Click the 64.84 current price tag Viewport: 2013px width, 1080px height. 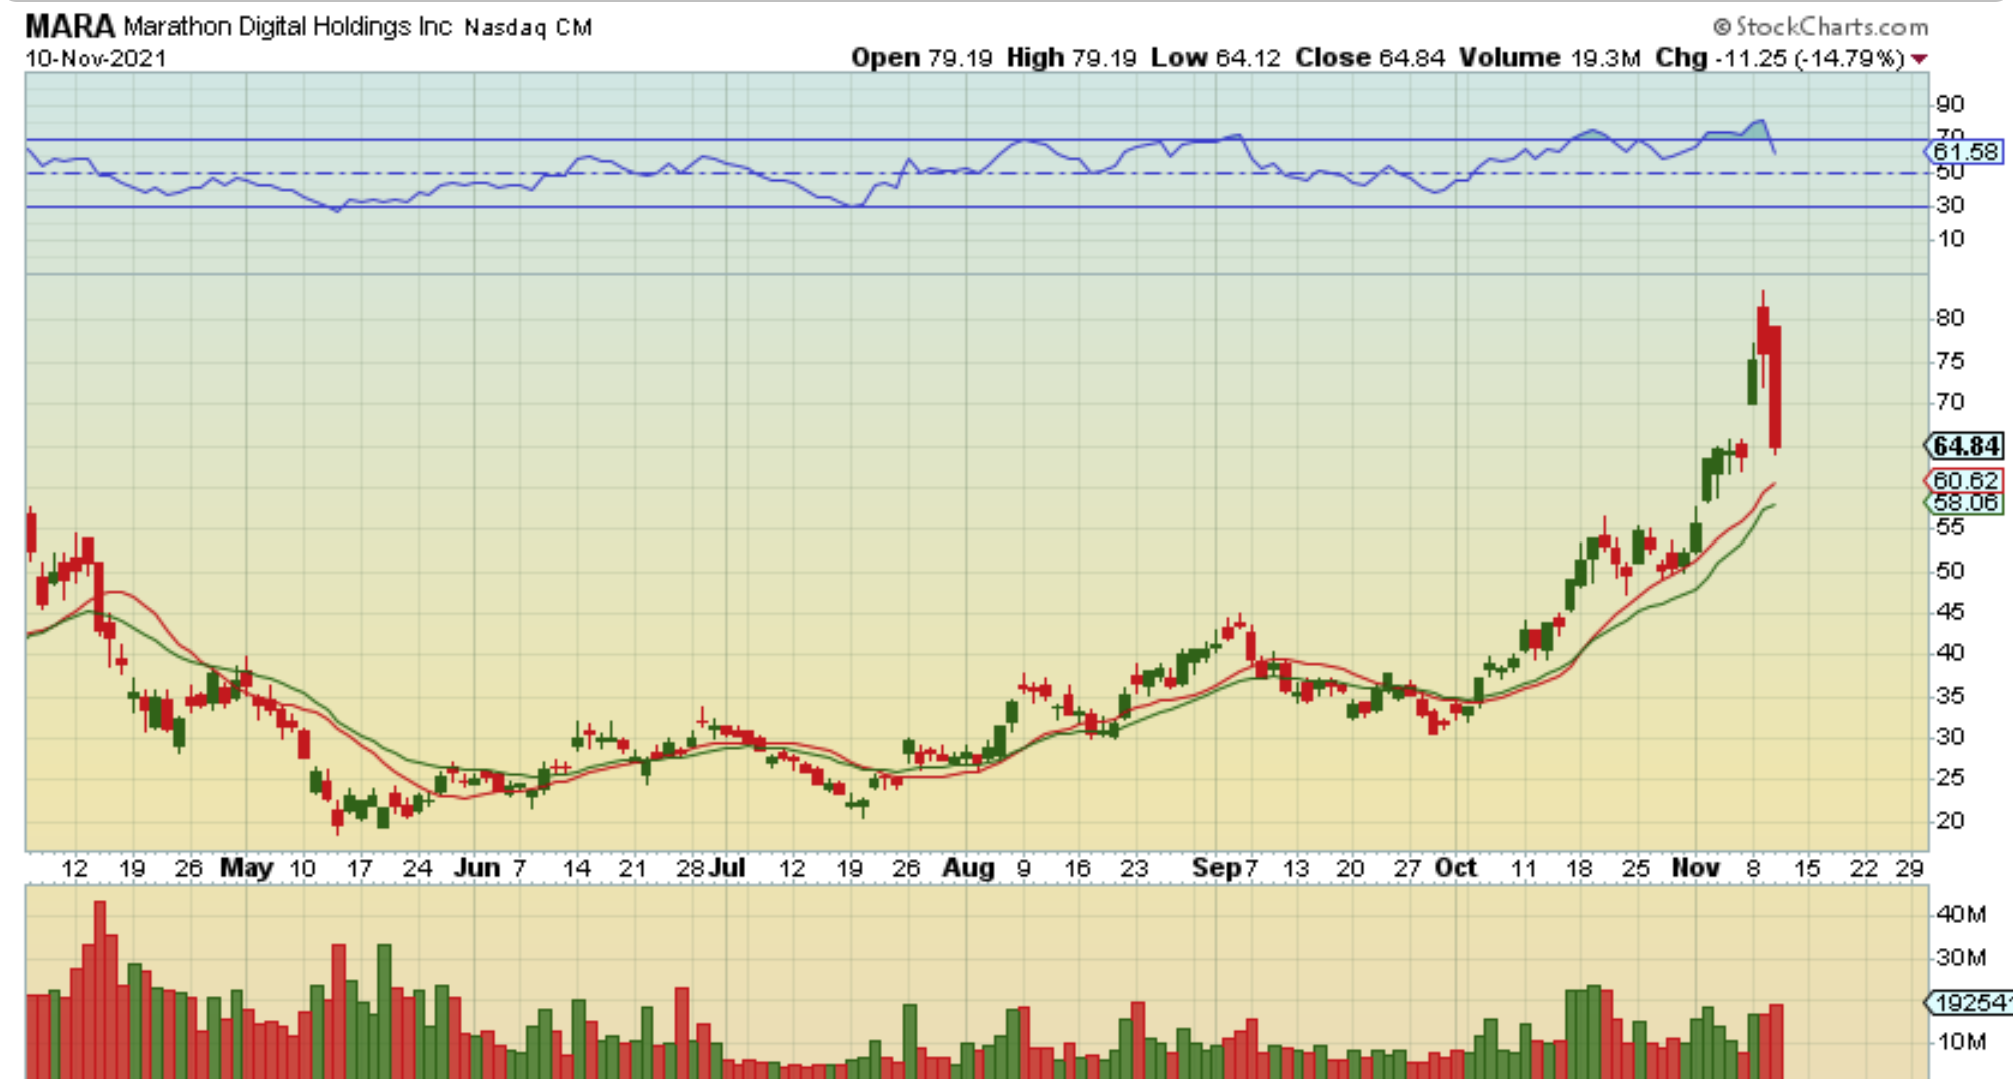(1966, 446)
